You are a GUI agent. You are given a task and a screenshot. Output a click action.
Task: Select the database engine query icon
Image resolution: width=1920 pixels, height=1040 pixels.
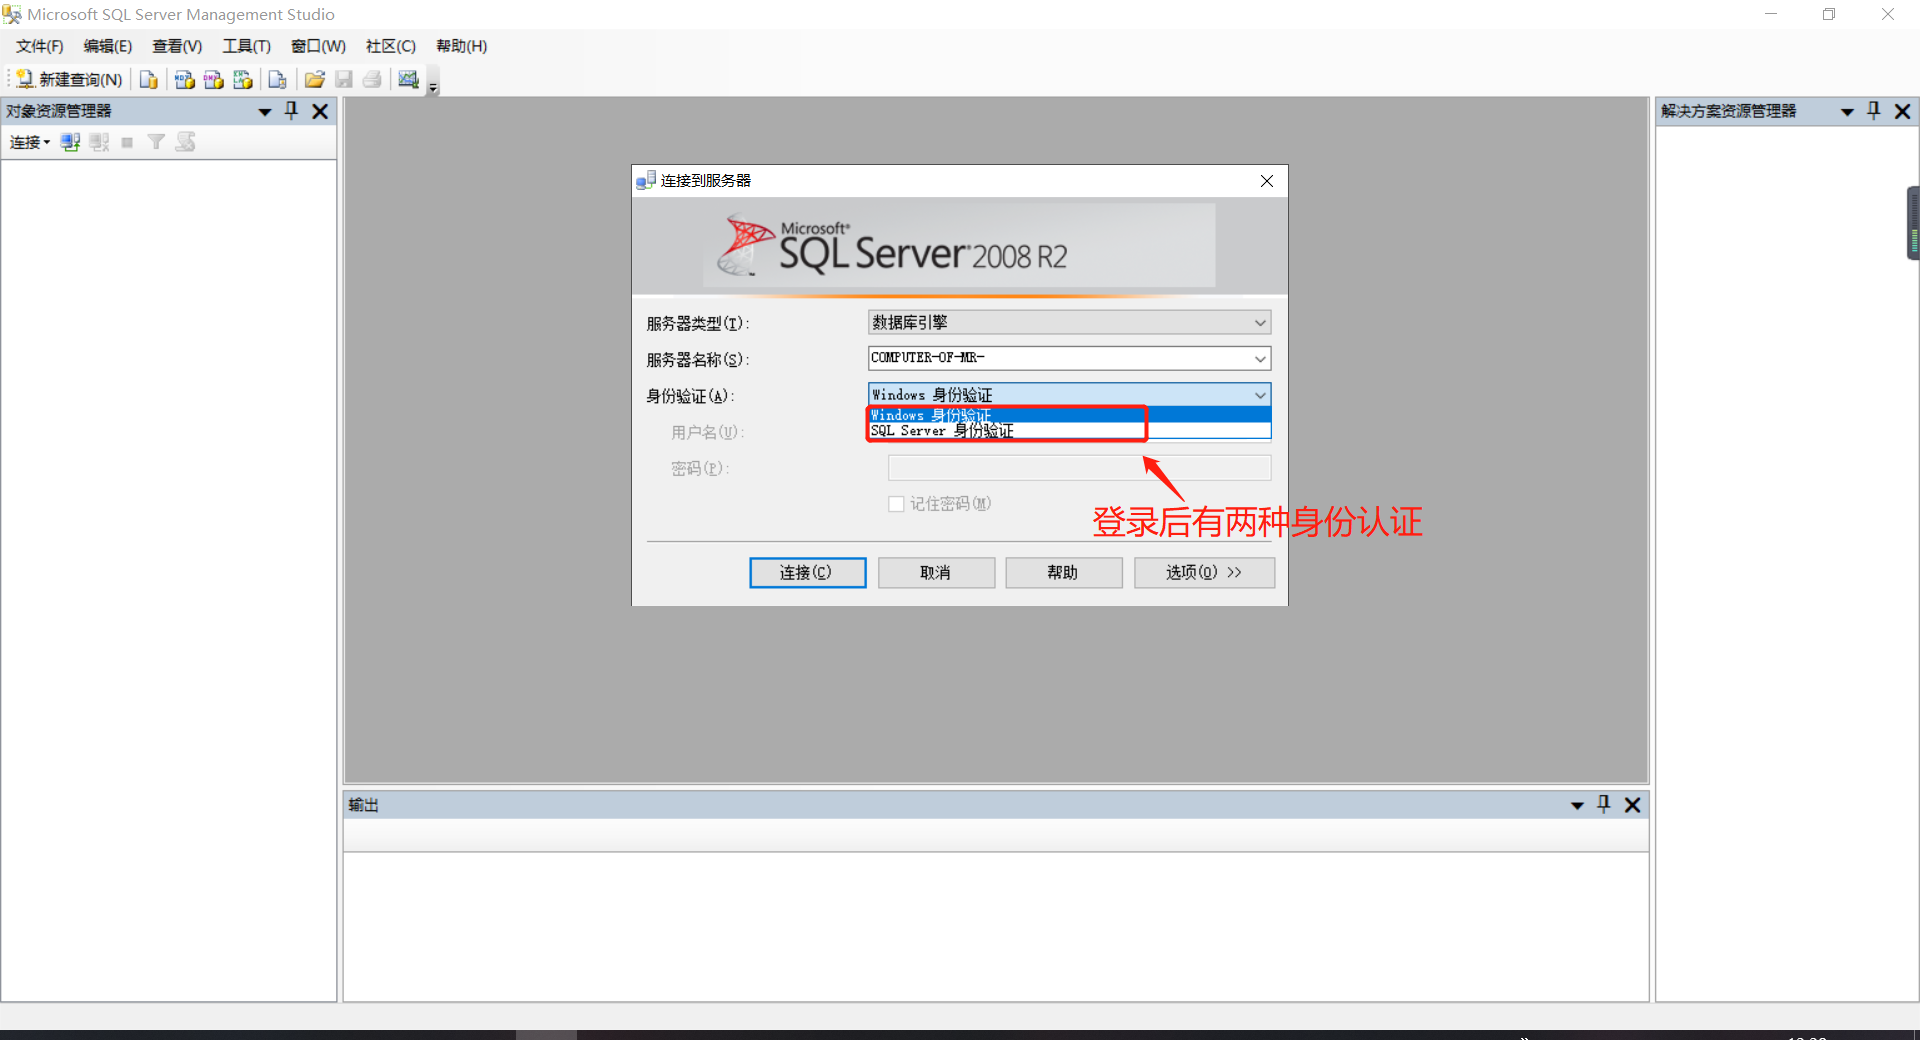click(x=148, y=79)
